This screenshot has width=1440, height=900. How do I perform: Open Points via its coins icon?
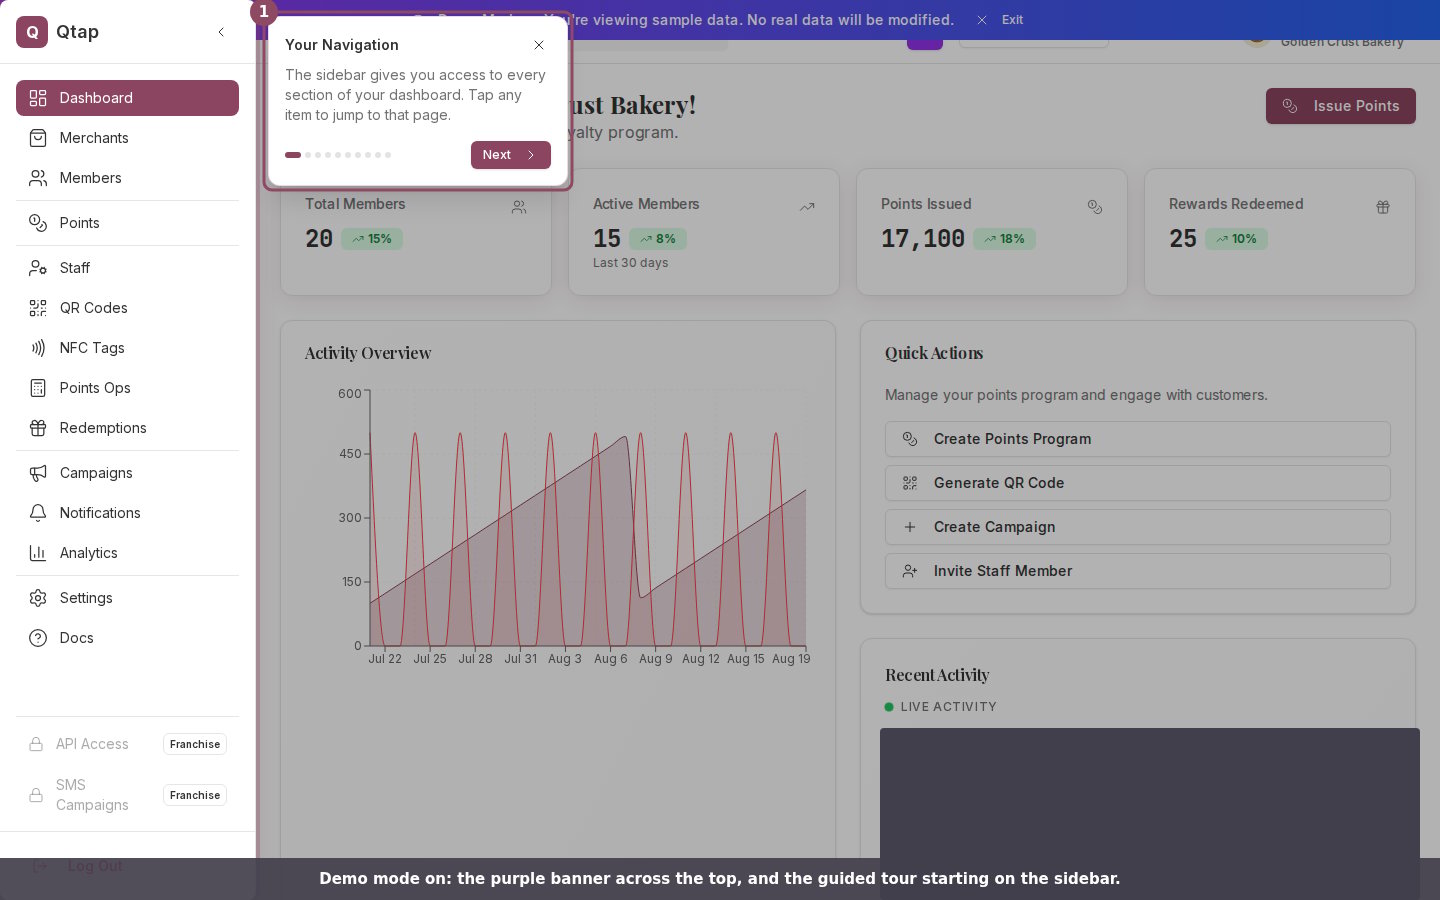point(38,223)
